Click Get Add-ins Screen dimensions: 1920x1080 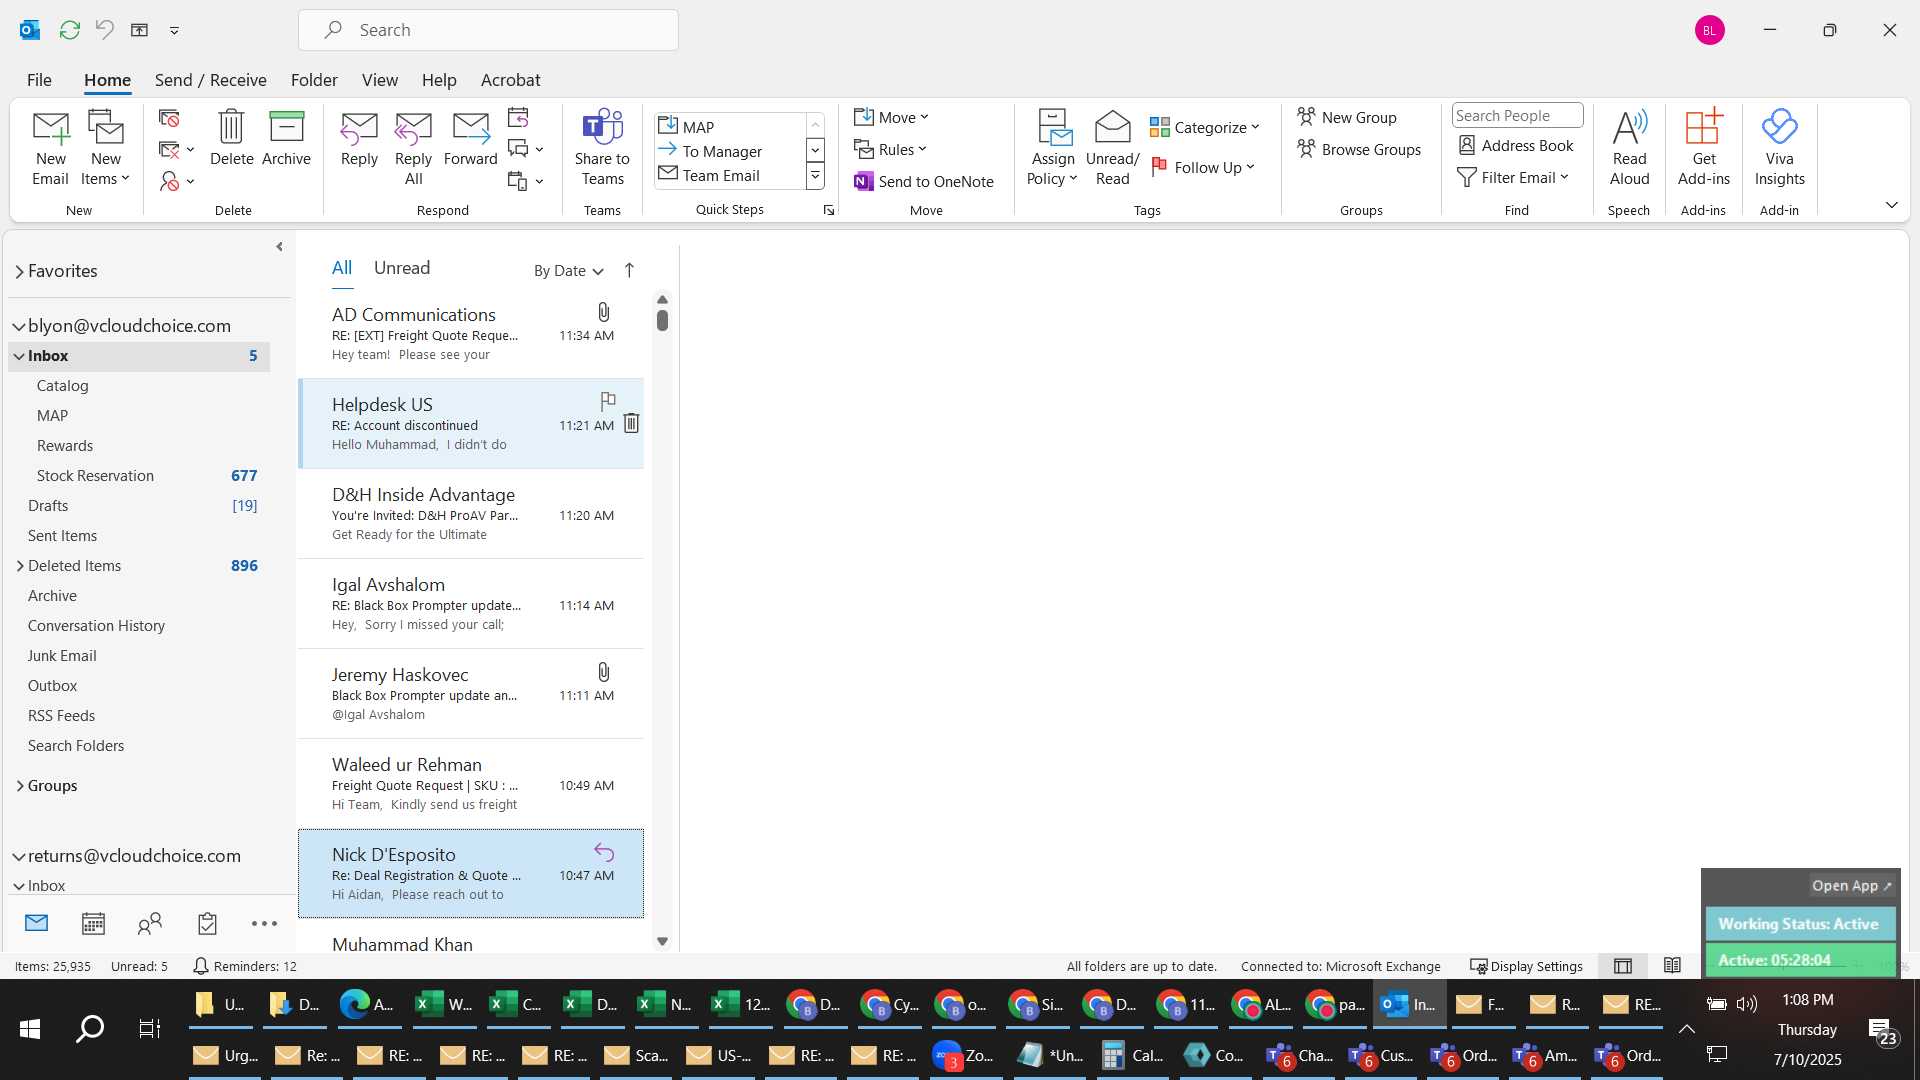(1703, 148)
